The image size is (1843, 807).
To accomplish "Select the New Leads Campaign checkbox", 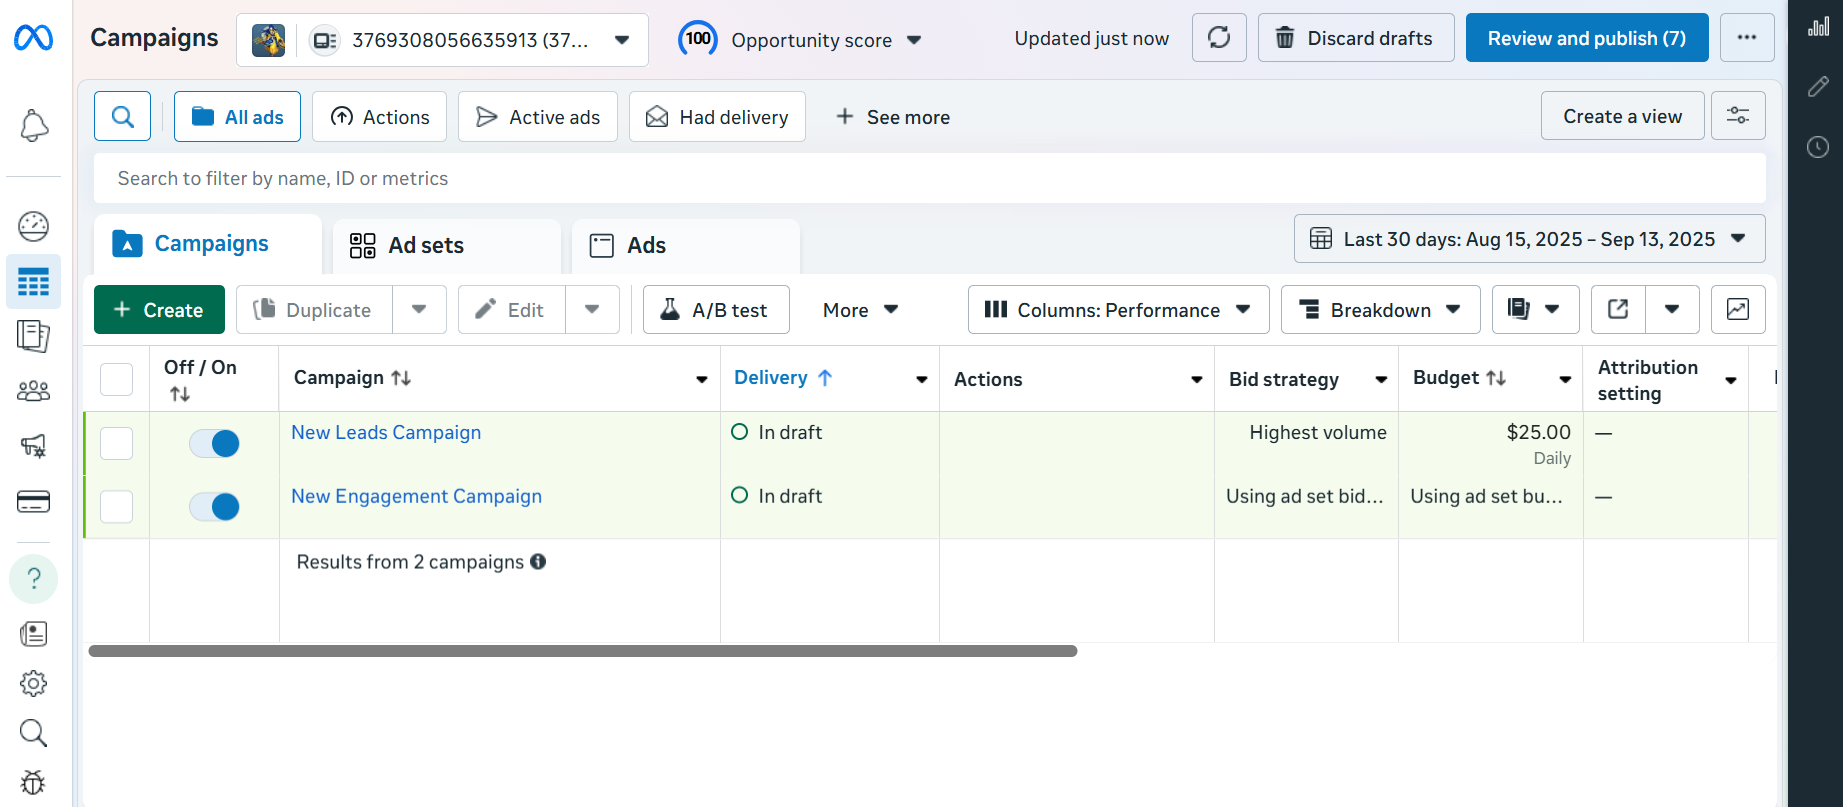I will point(117,443).
